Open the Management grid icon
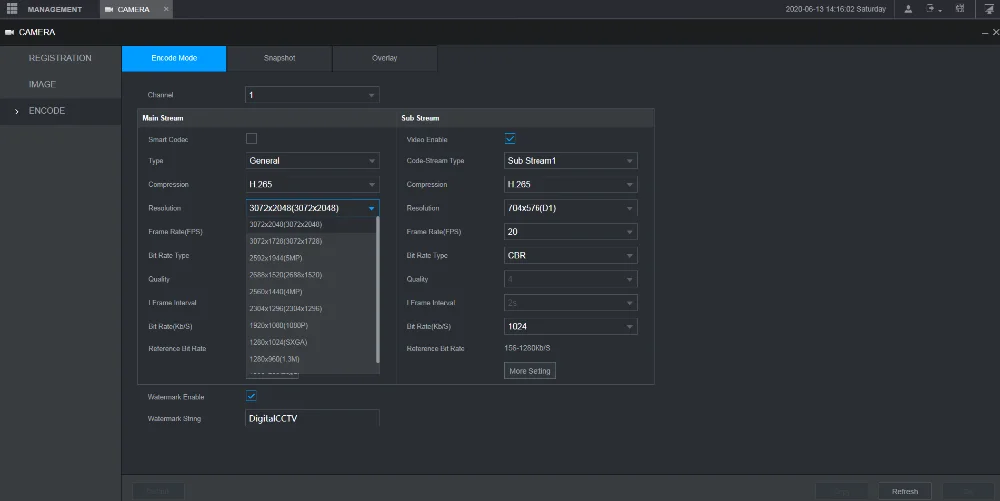Viewport: 1000px width, 501px height. click(13, 9)
